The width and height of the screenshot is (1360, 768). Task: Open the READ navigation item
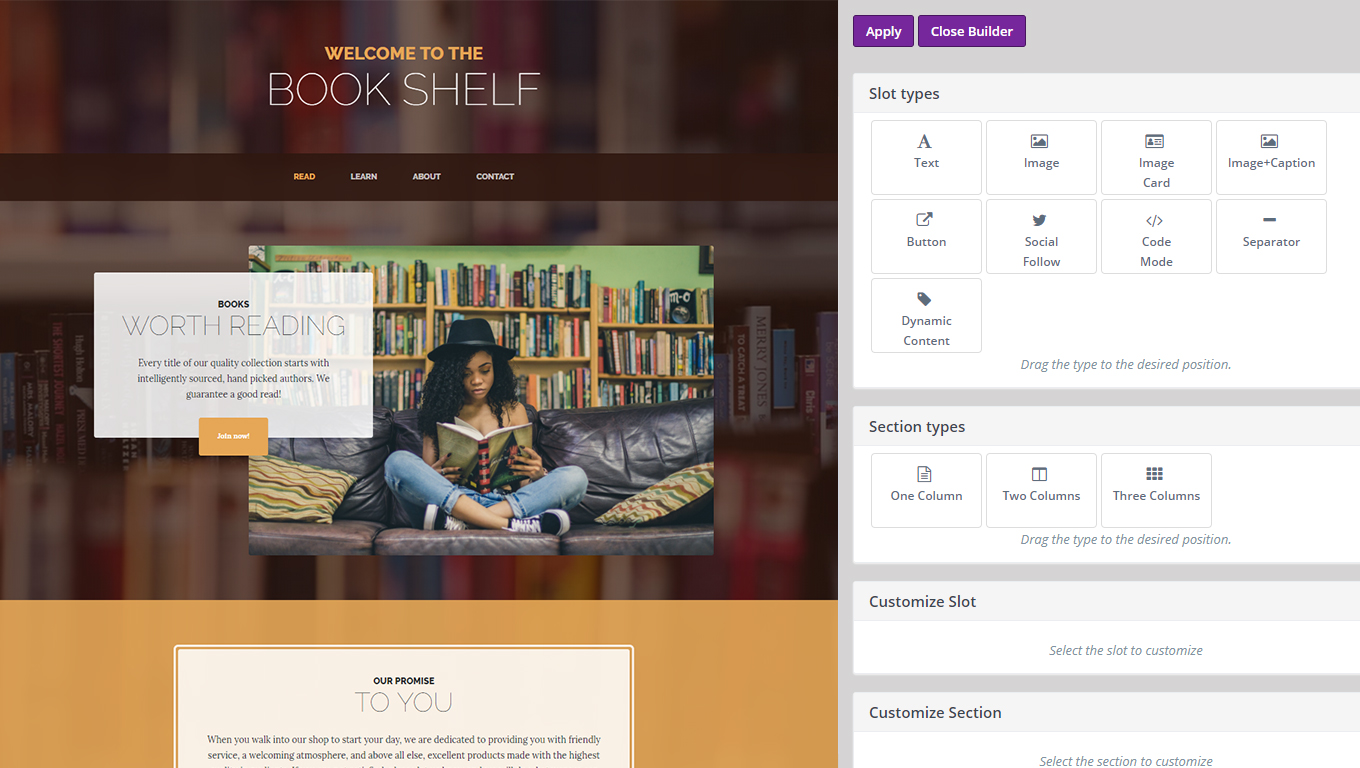click(x=304, y=177)
